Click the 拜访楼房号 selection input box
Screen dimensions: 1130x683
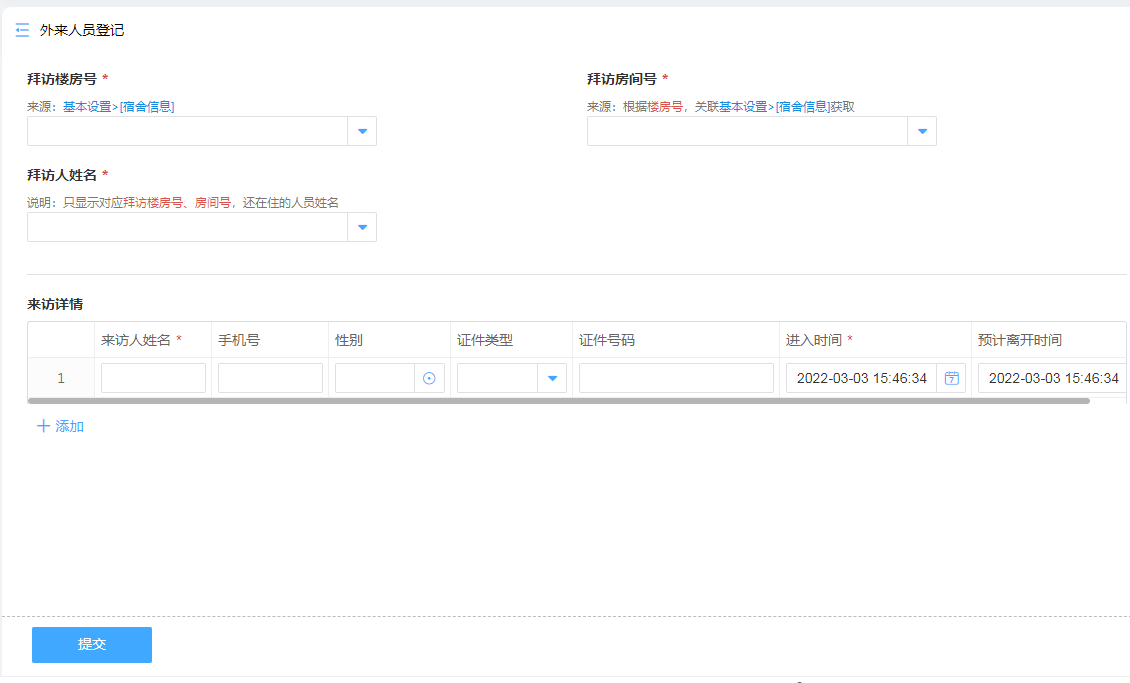(x=187, y=131)
